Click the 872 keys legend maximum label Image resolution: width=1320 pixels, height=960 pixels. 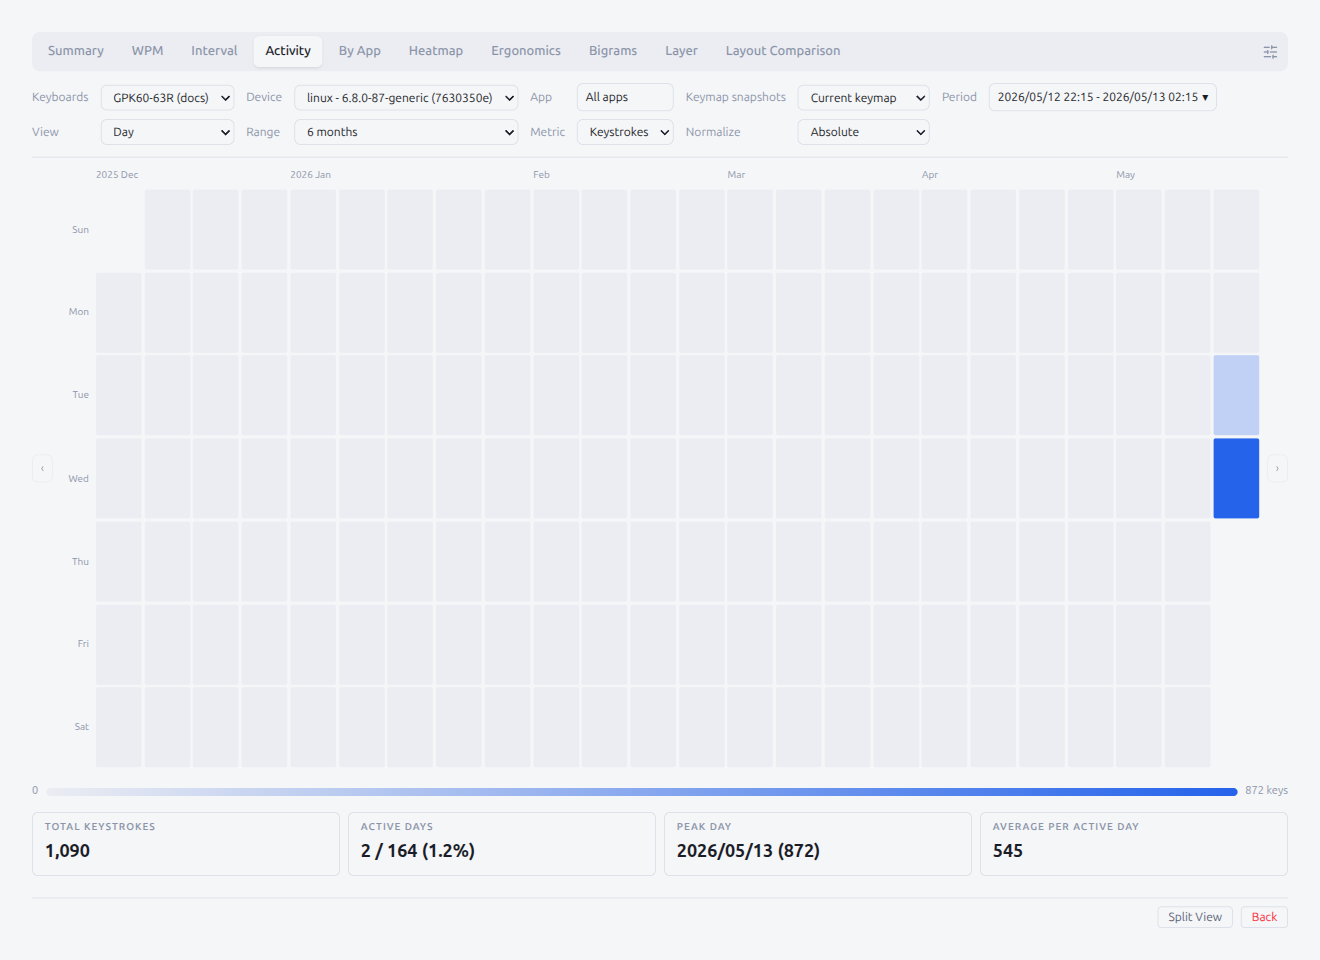(x=1266, y=790)
